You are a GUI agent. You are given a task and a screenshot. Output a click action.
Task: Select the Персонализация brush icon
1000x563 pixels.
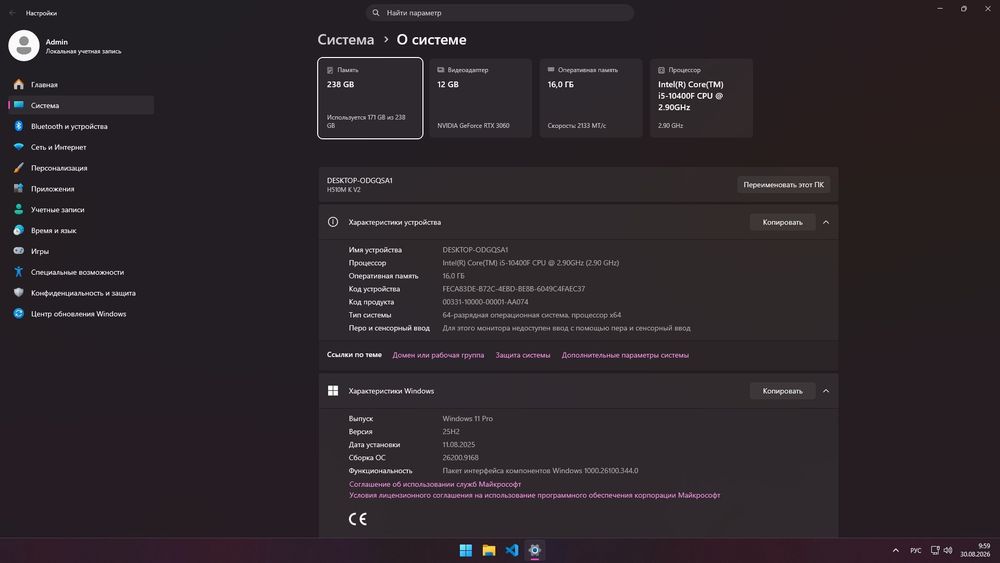tap(18, 168)
